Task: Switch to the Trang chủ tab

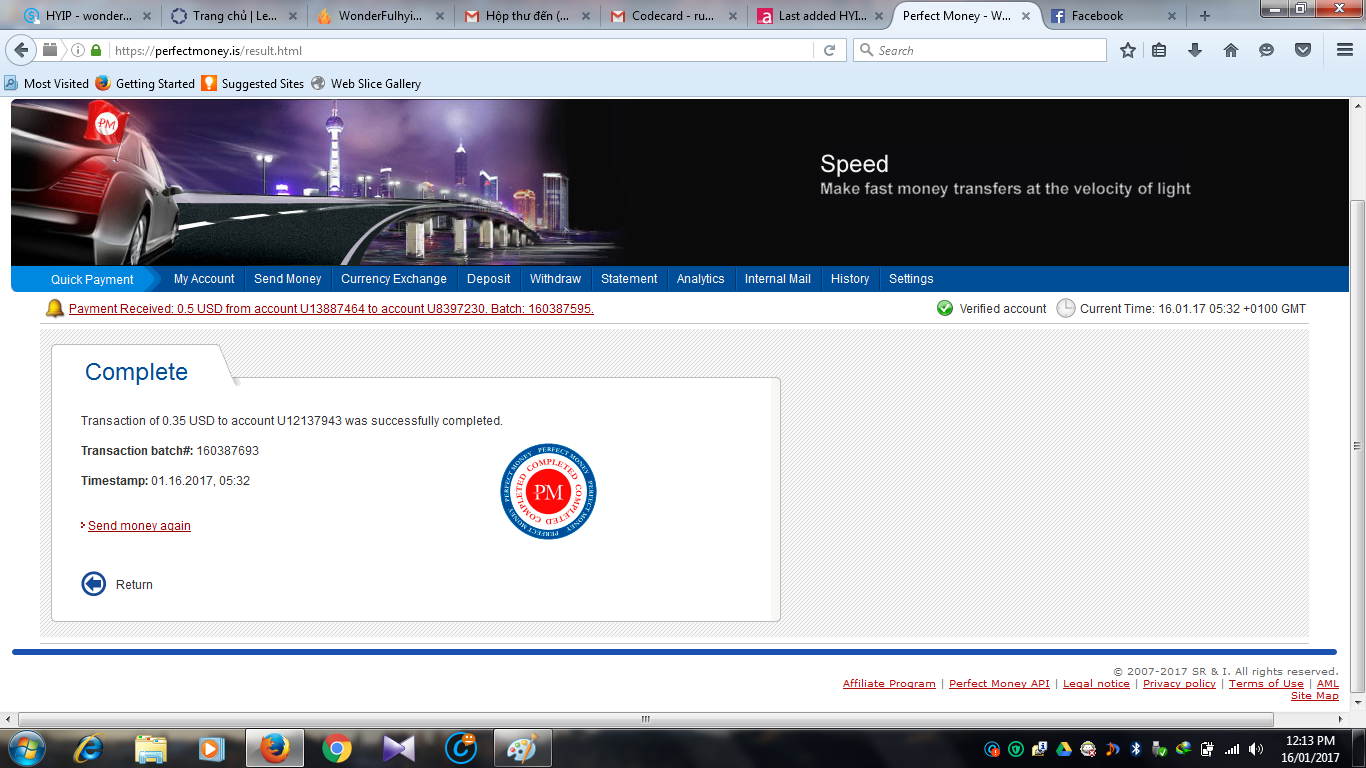Action: (x=234, y=16)
